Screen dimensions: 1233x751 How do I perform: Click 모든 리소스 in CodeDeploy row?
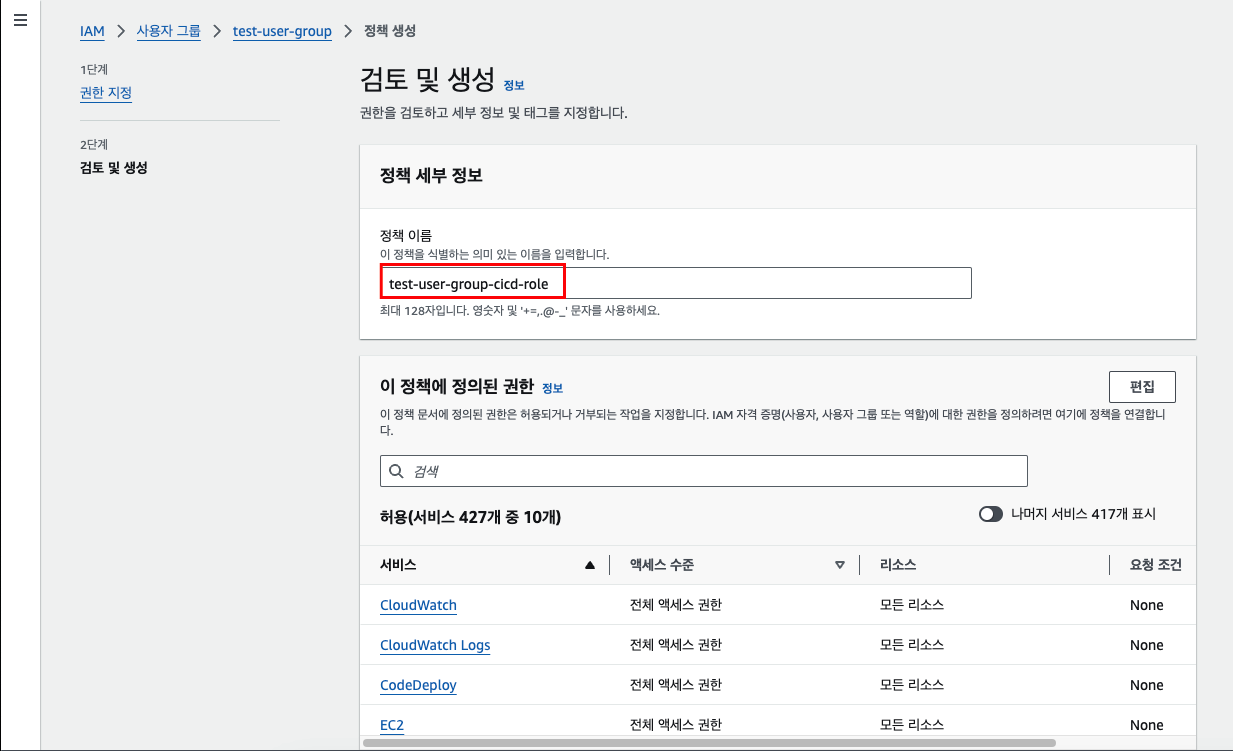(912, 685)
